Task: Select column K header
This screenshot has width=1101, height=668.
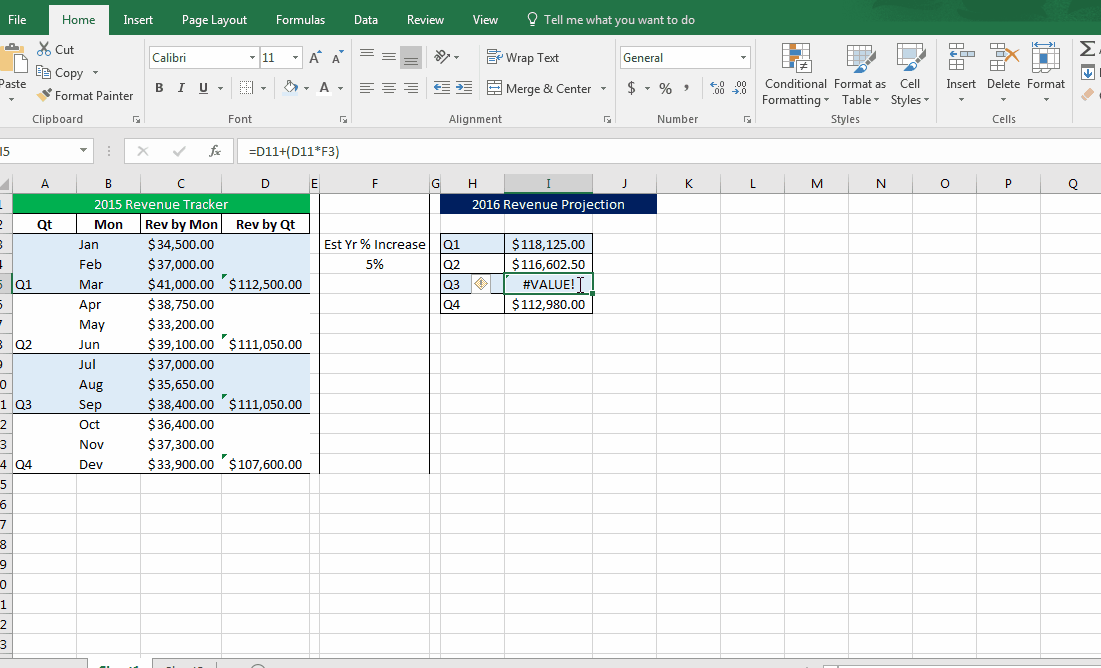Action: click(688, 183)
